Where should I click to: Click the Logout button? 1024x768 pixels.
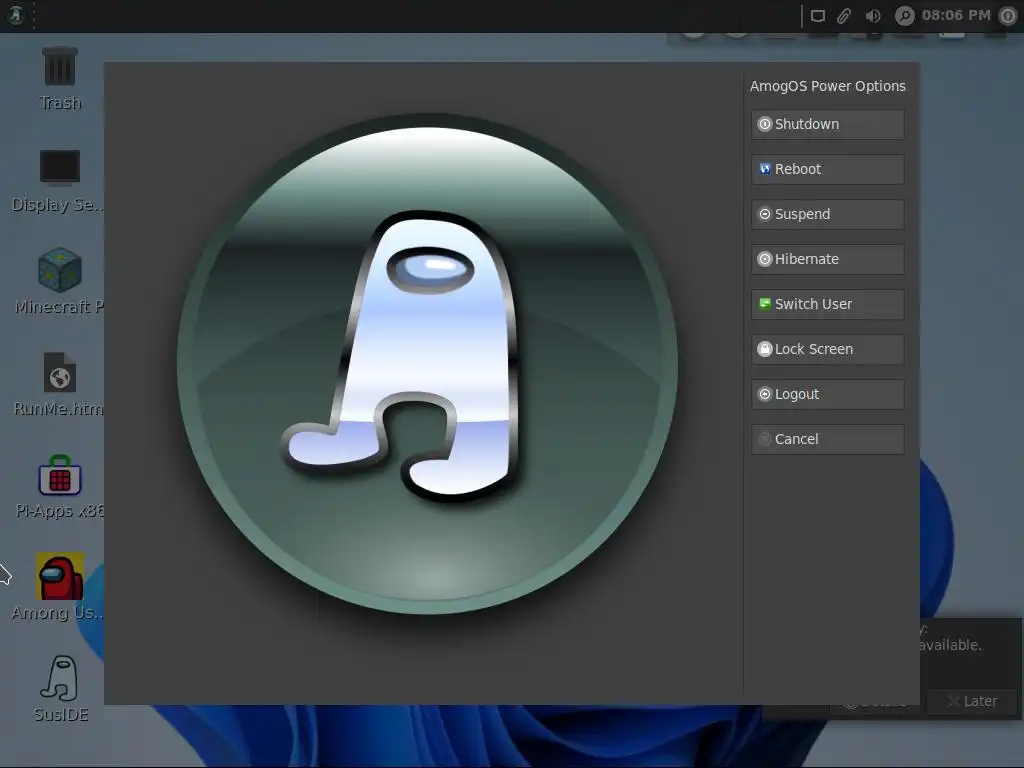[x=827, y=394]
